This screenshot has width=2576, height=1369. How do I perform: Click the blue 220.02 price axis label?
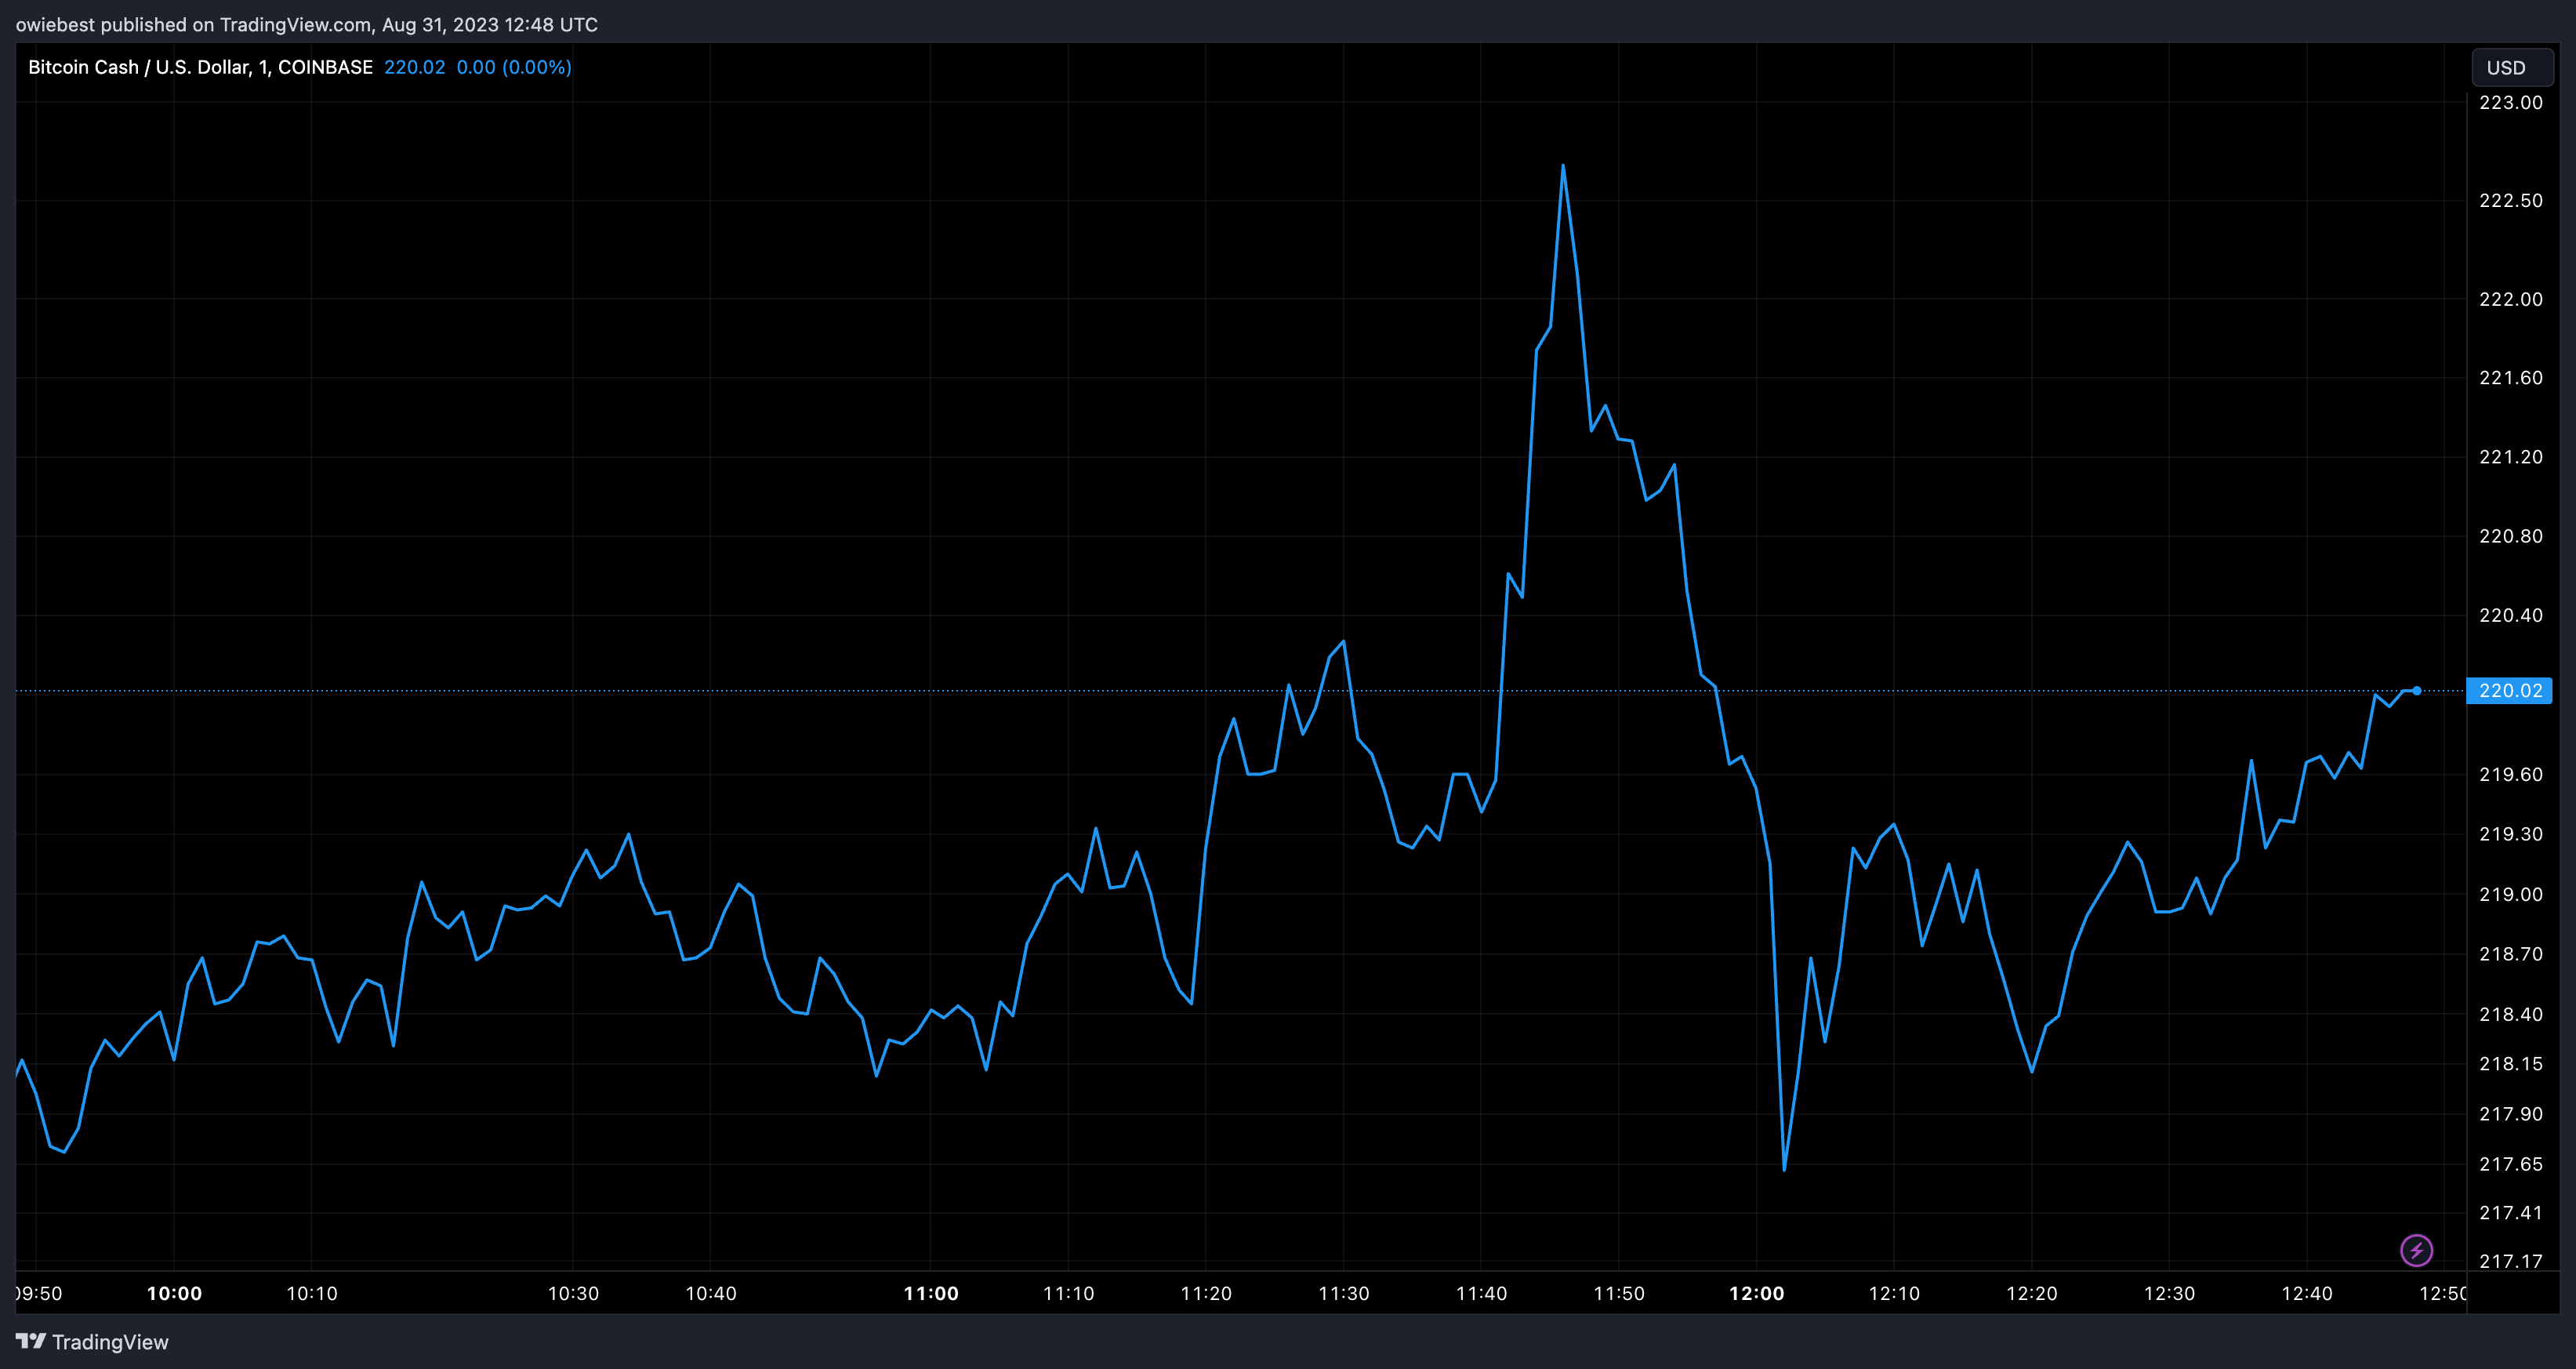click(2510, 691)
